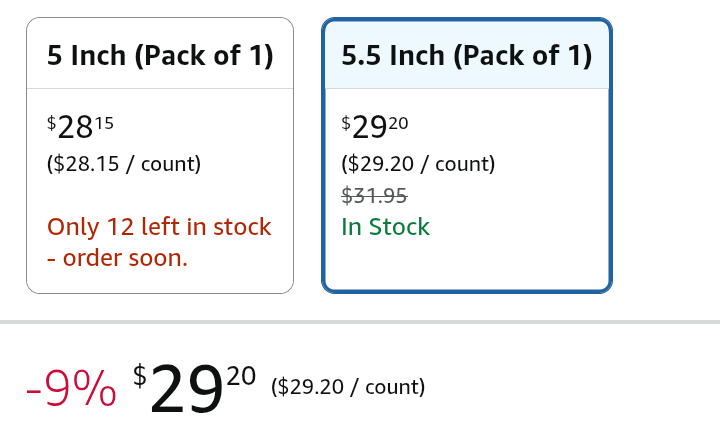
Task: Click the green 'In Stock' label
Action: pyautogui.click(x=385, y=227)
